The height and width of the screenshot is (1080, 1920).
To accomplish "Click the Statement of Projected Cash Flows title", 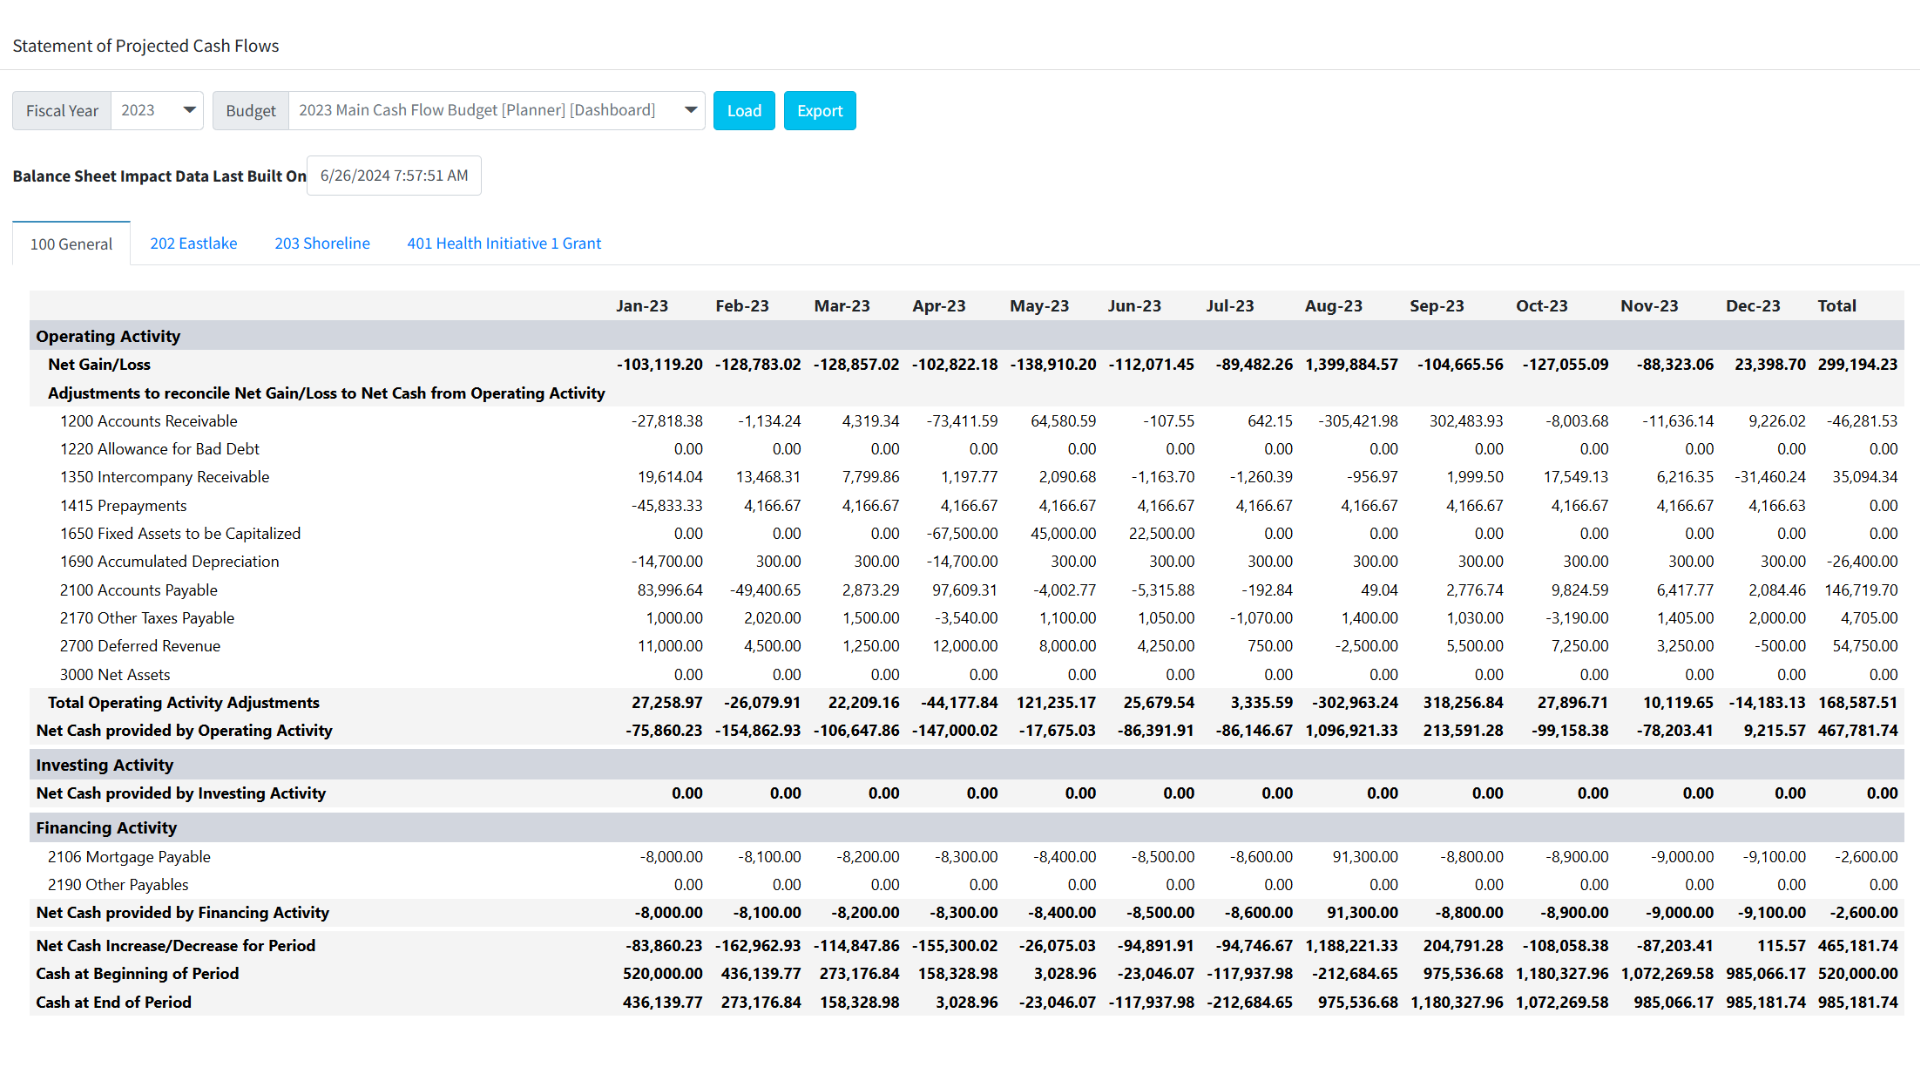I will point(146,45).
